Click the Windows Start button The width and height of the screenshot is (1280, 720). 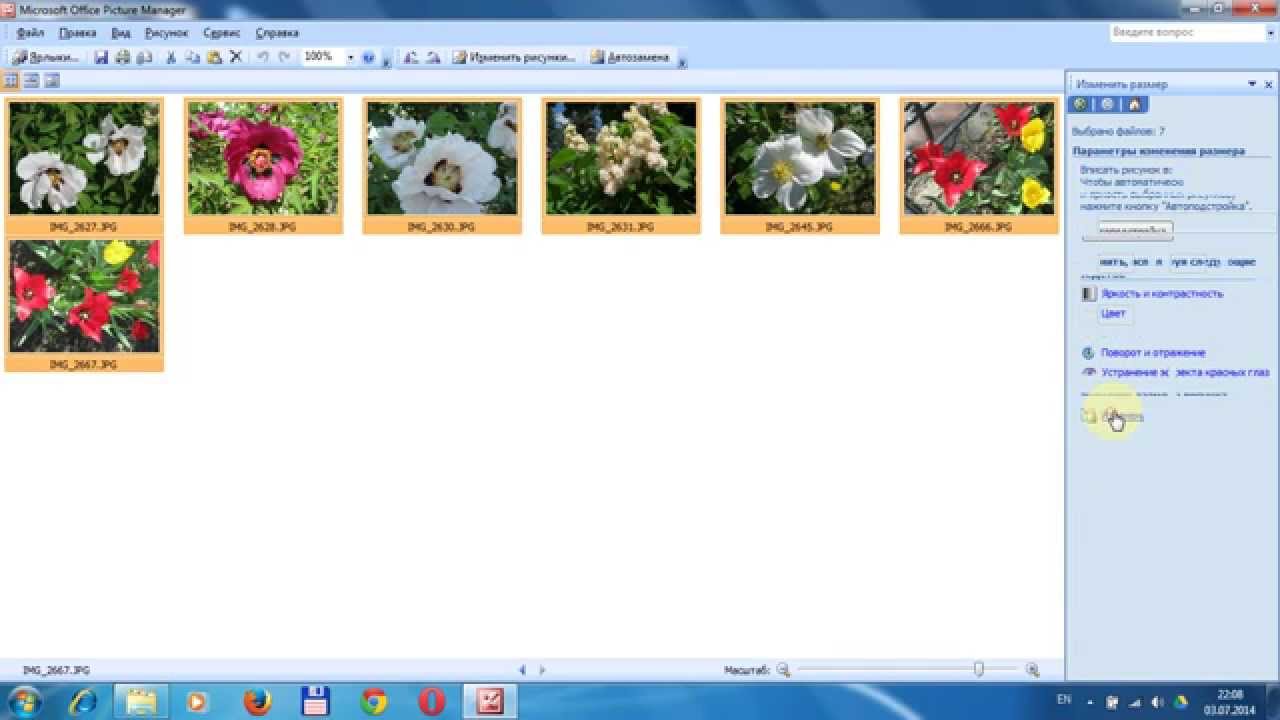pos(22,702)
